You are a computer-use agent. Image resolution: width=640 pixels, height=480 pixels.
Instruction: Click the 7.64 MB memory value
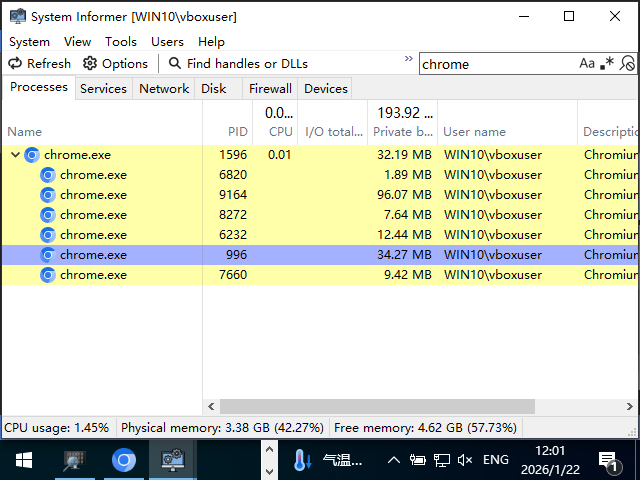[x=407, y=215]
